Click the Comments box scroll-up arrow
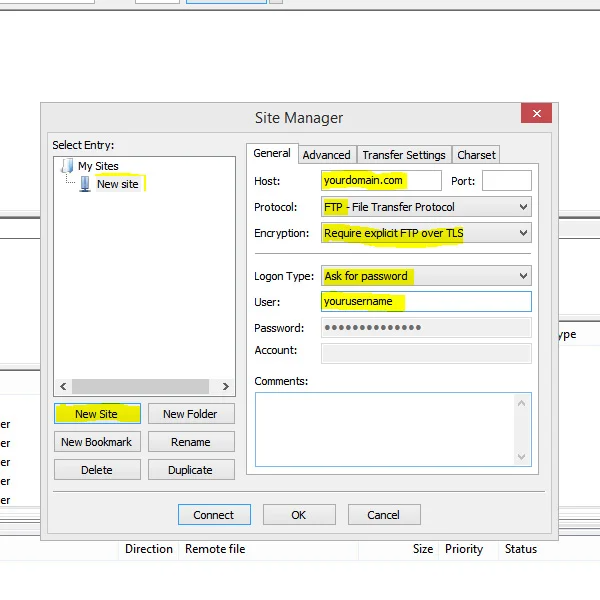 click(x=521, y=403)
